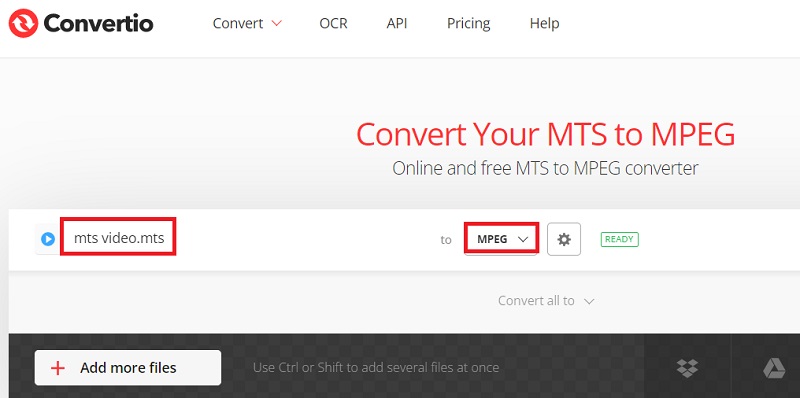The image size is (800, 398).
Task: Open the MPEG output format dropdown
Action: tap(502, 239)
